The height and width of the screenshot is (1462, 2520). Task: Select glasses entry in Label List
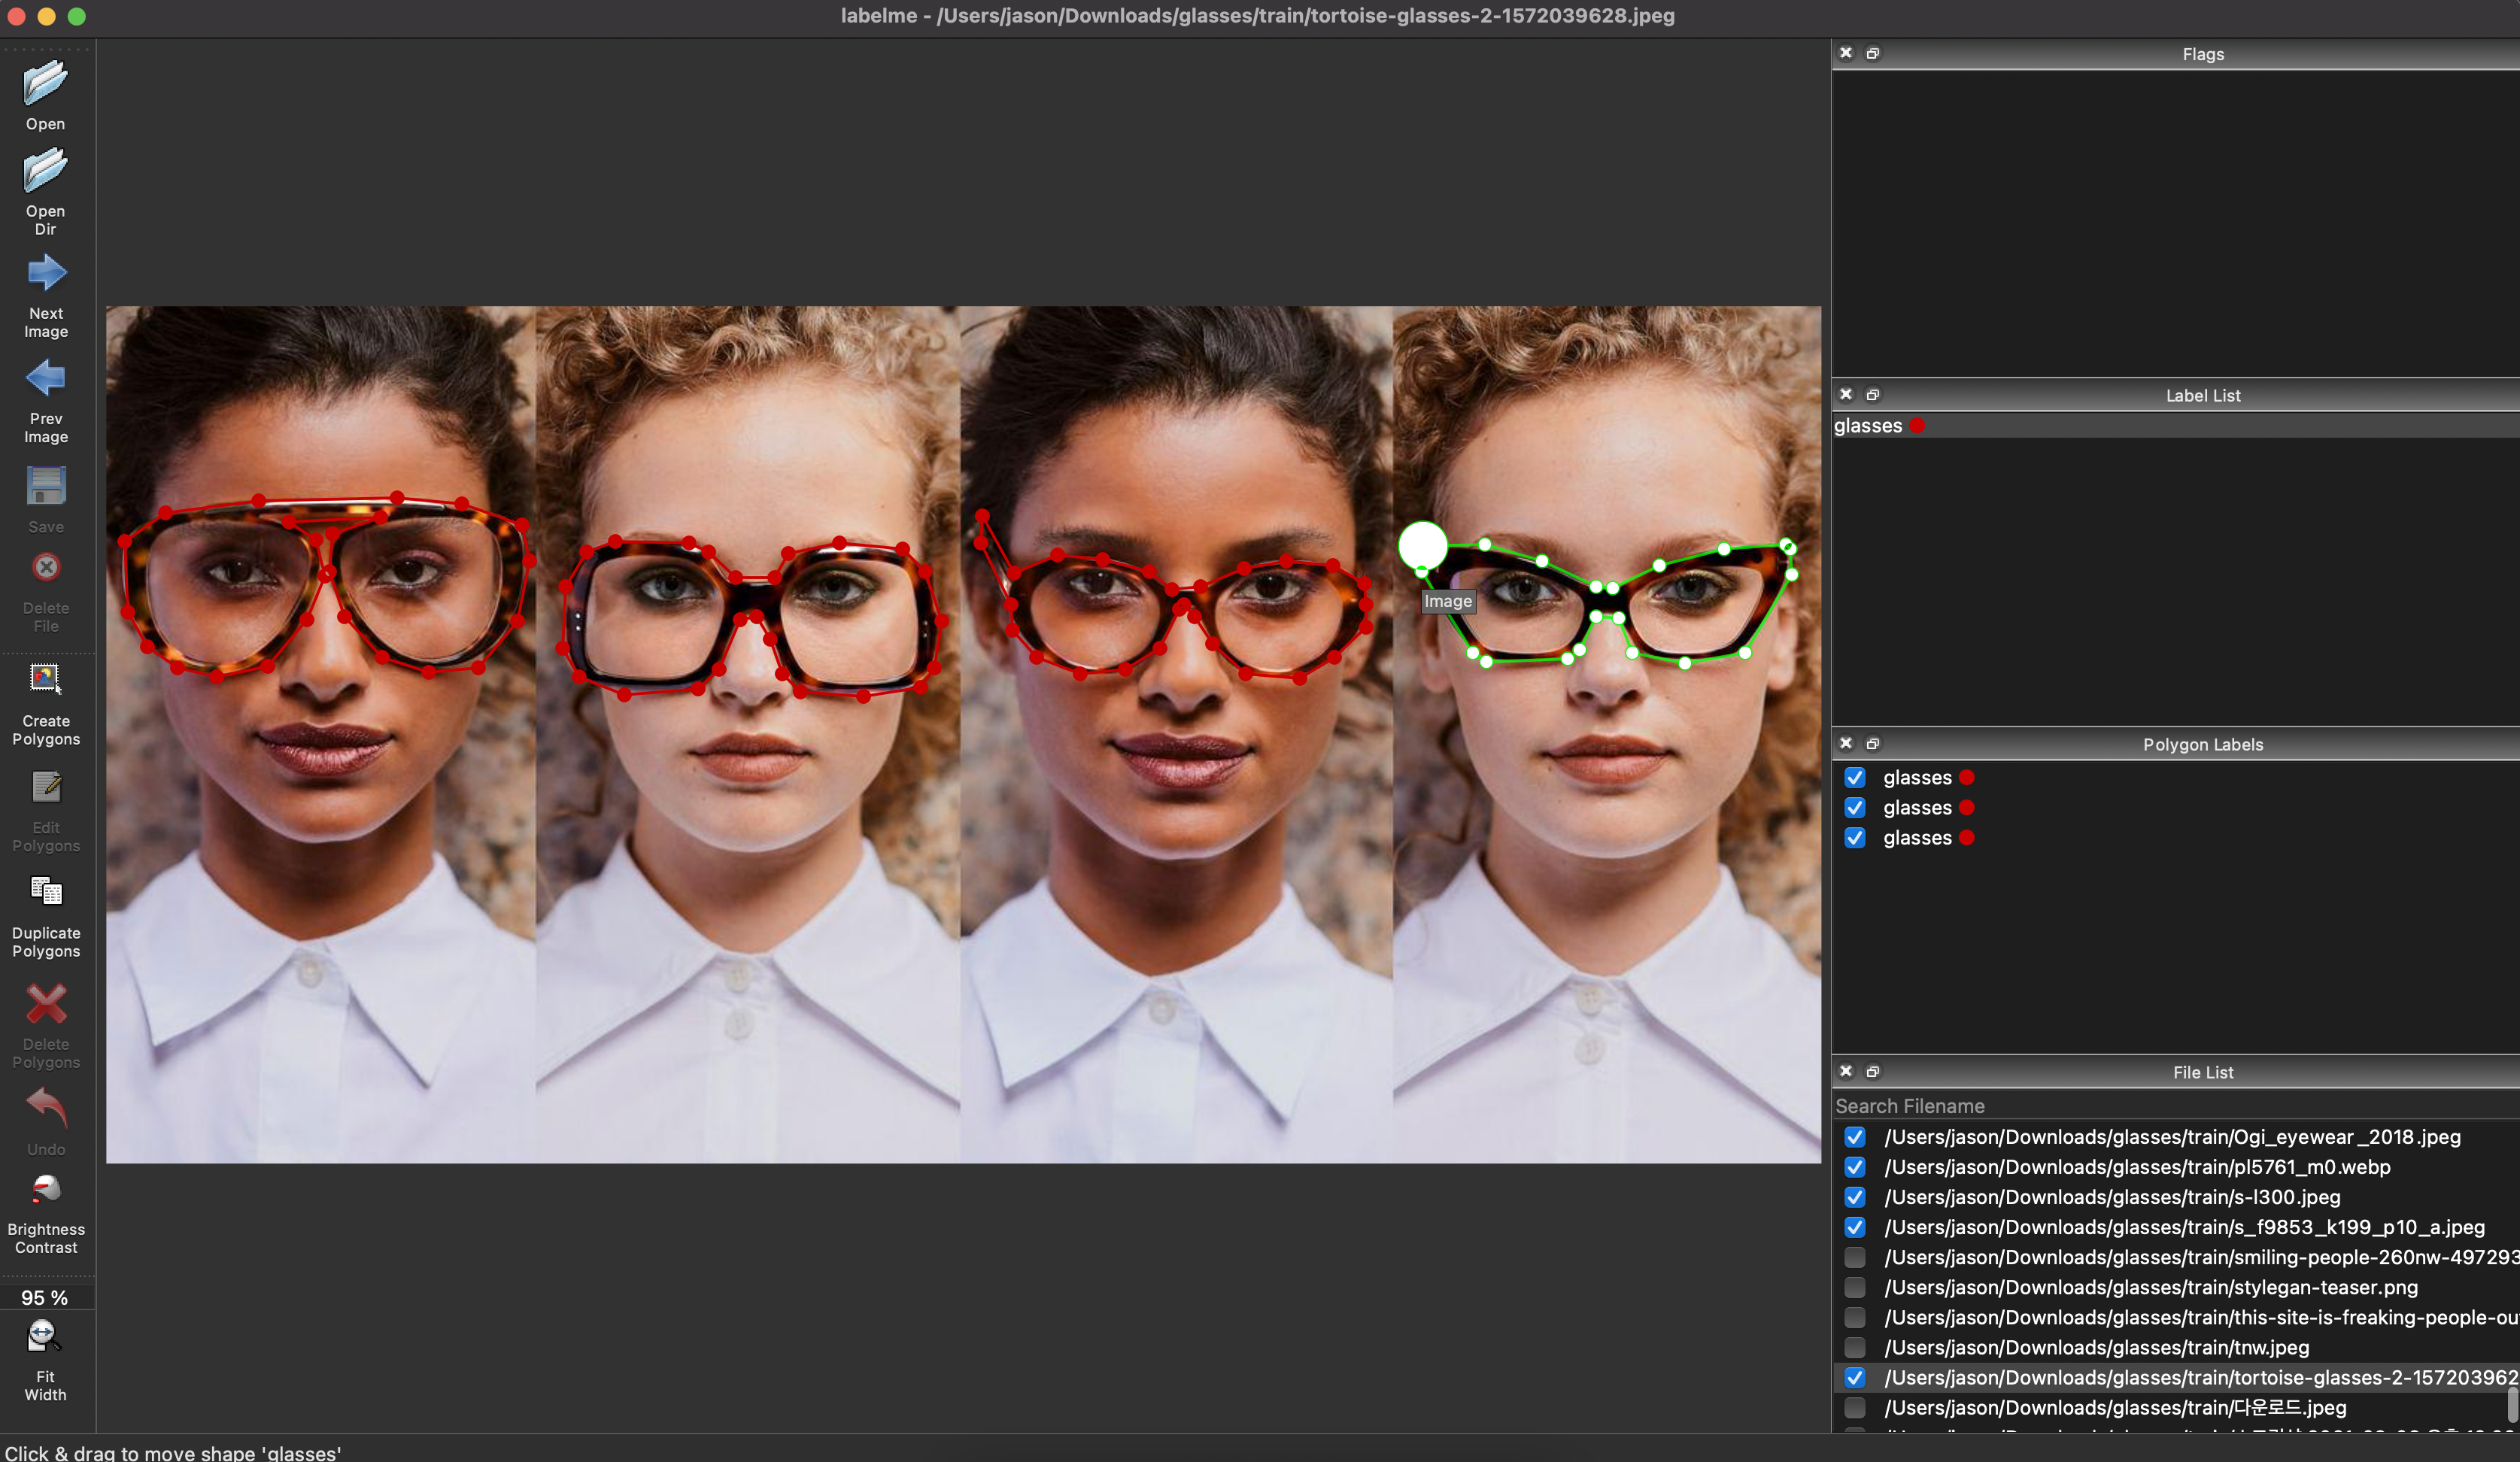point(1868,426)
